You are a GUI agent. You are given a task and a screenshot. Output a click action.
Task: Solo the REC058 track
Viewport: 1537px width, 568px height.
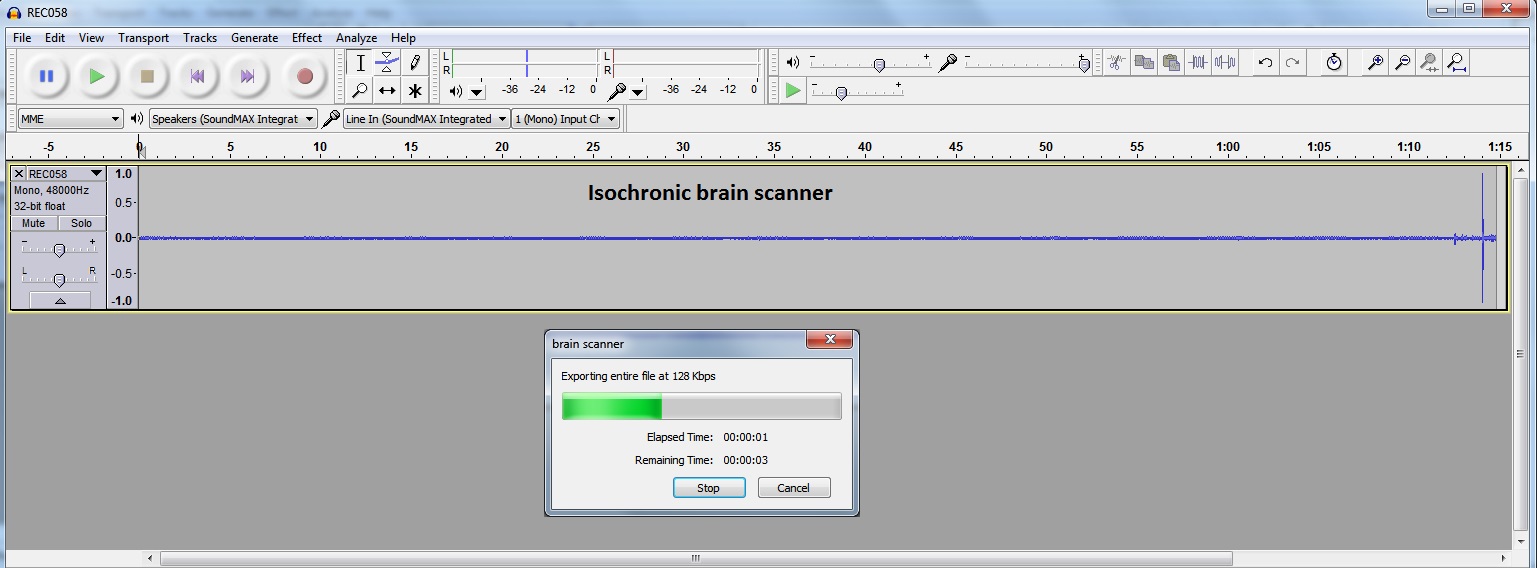coord(82,223)
